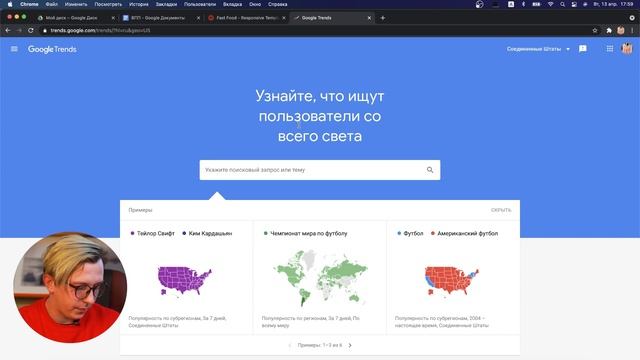The image size is (640, 360).
Task: Open the Посмотреть menu
Action: pos(108,4)
